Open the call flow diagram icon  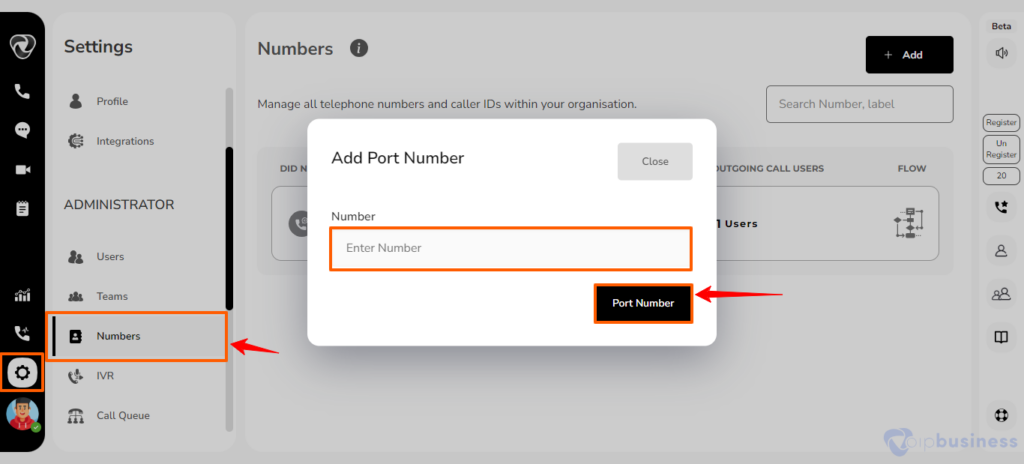tap(908, 224)
